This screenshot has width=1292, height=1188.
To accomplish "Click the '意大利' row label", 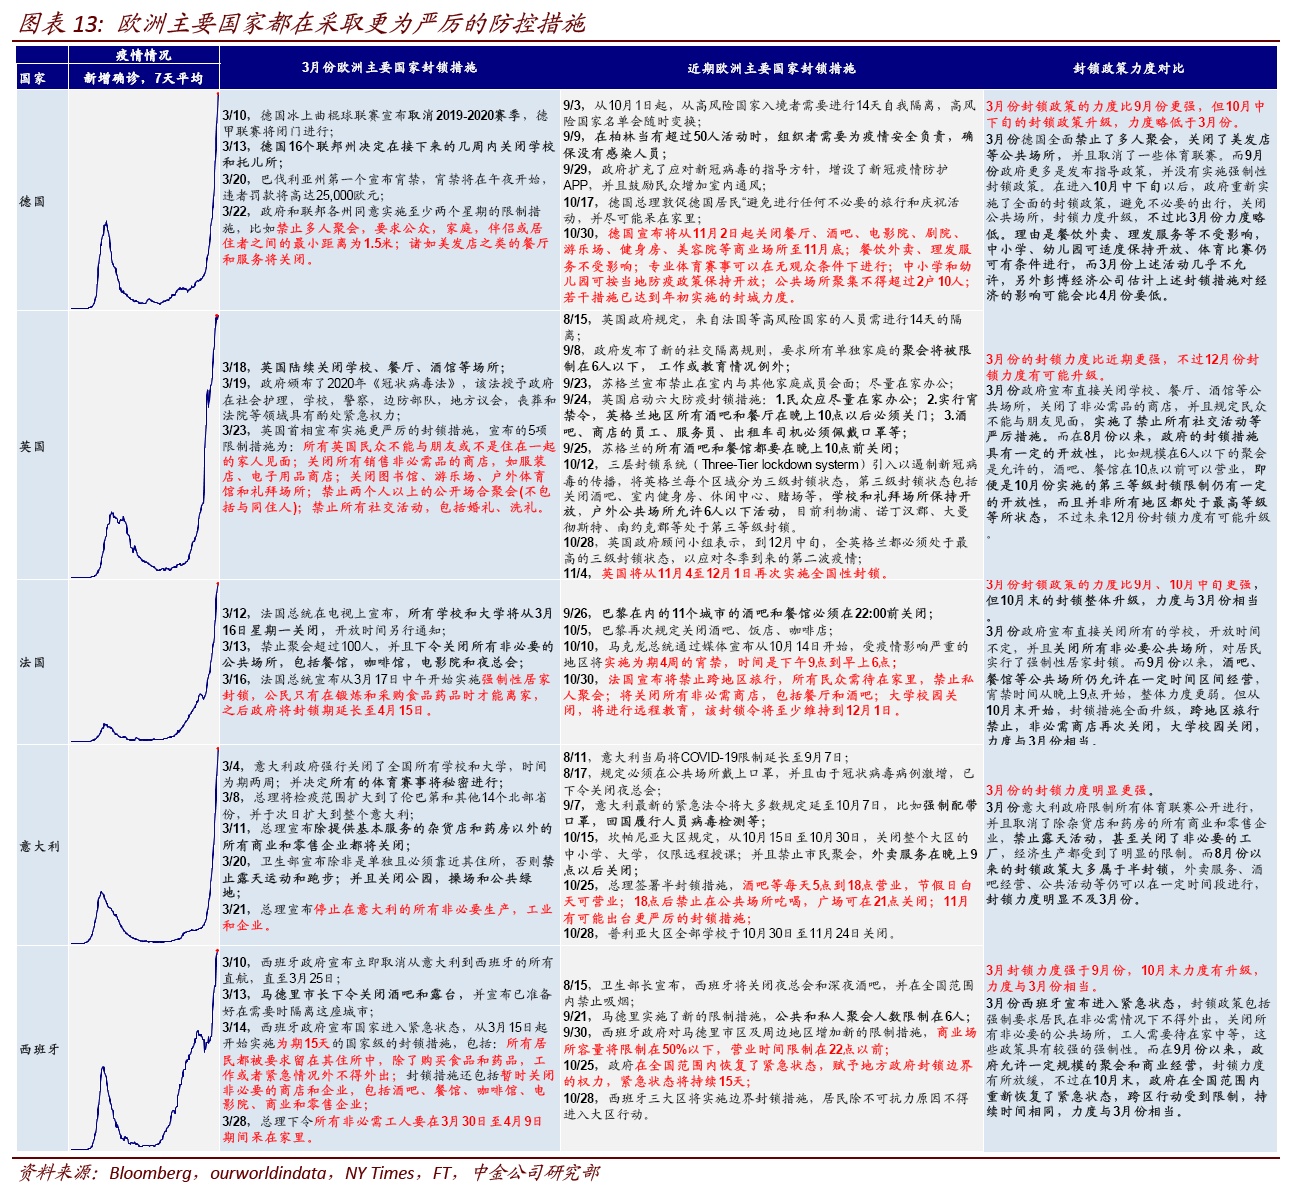I will 40,846.
